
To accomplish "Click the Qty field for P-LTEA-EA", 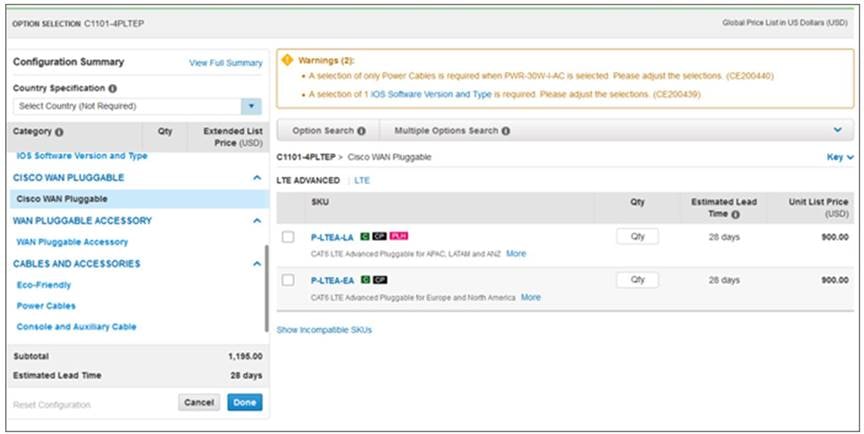I will (x=638, y=280).
